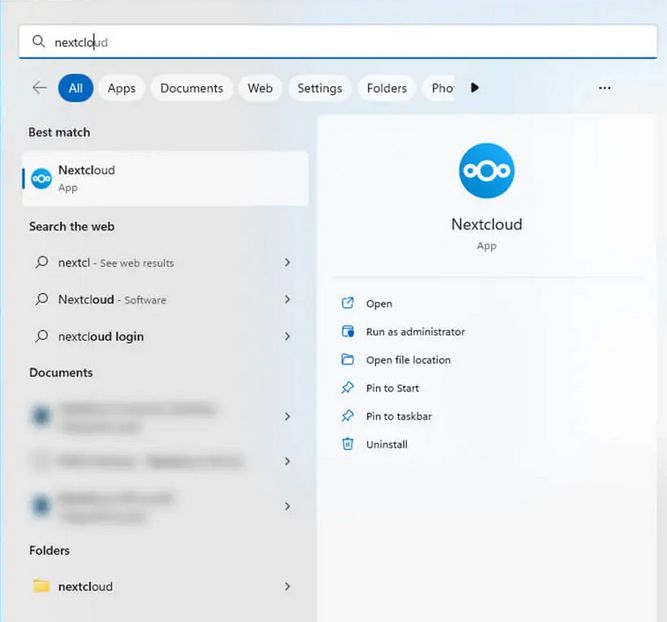This screenshot has height=622, width=667.
Task: Switch to the Folders filter tab
Action: pyautogui.click(x=387, y=88)
